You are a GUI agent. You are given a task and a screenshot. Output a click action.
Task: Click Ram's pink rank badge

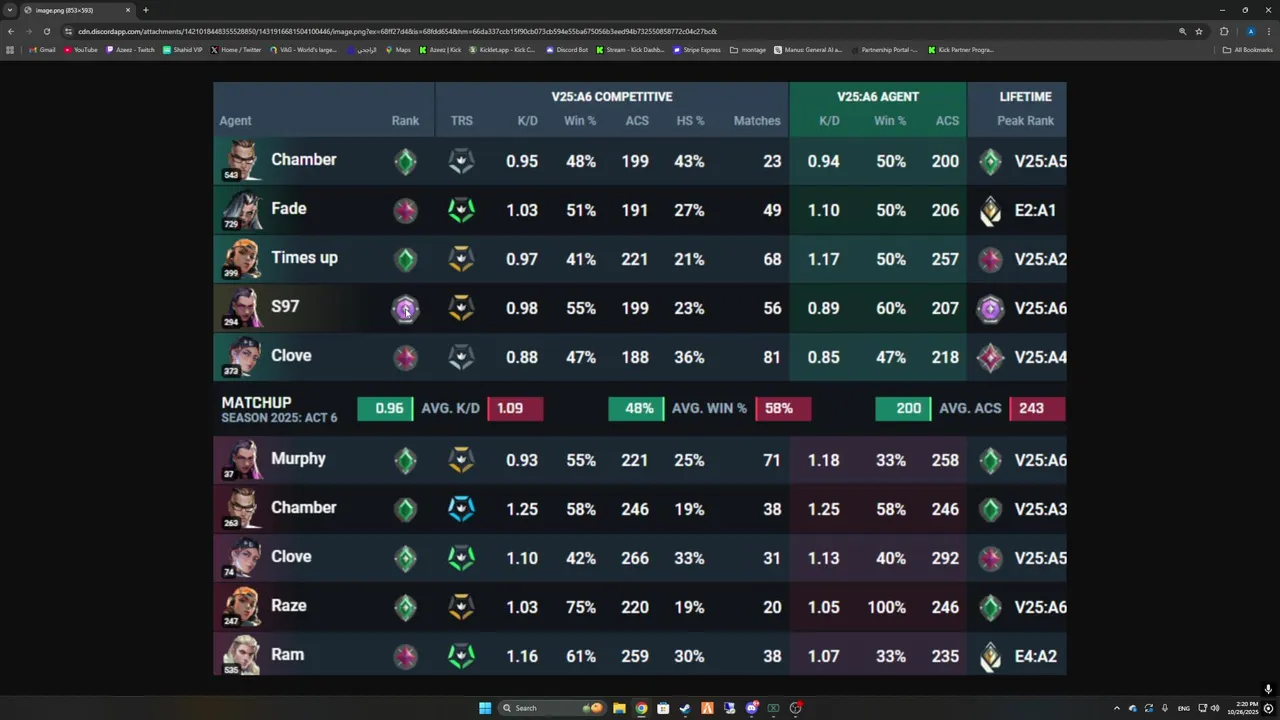click(405, 656)
